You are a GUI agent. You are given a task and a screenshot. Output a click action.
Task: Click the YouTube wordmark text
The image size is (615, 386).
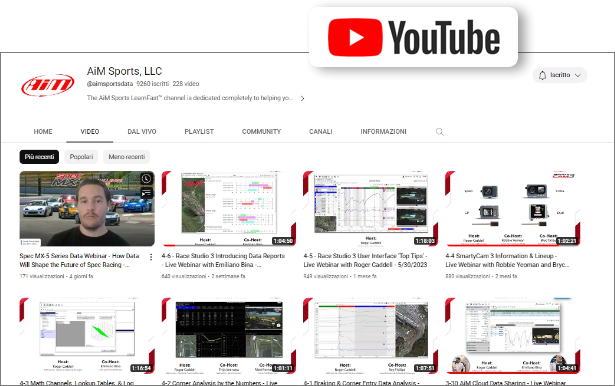(x=444, y=37)
